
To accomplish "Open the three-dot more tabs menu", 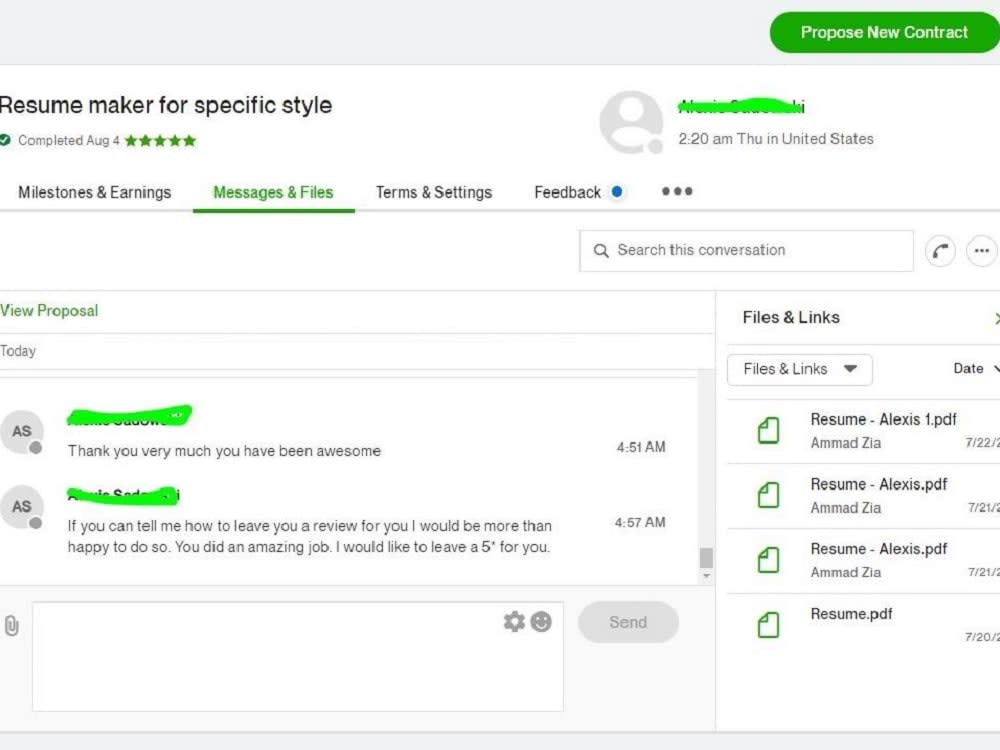I will [x=677, y=191].
